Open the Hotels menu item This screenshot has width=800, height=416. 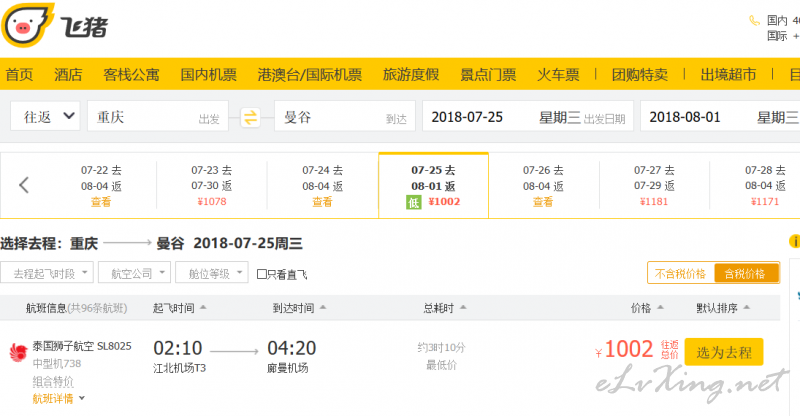point(68,75)
